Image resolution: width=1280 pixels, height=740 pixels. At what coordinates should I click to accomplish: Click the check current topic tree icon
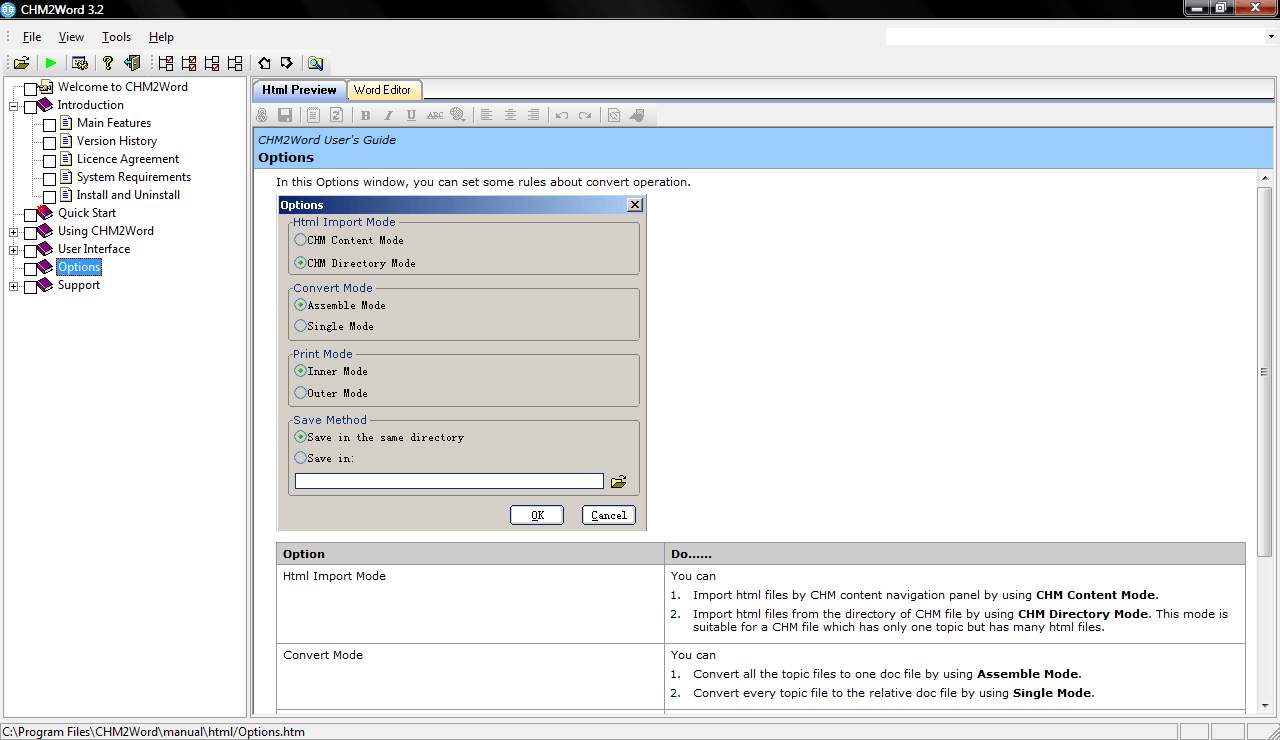click(166, 63)
